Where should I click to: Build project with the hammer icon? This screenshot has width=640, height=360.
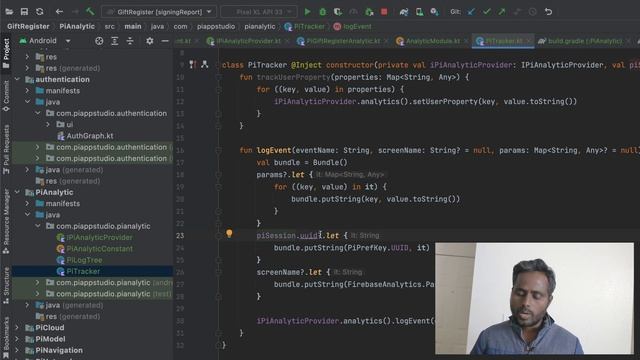click(x=90, y=12)
